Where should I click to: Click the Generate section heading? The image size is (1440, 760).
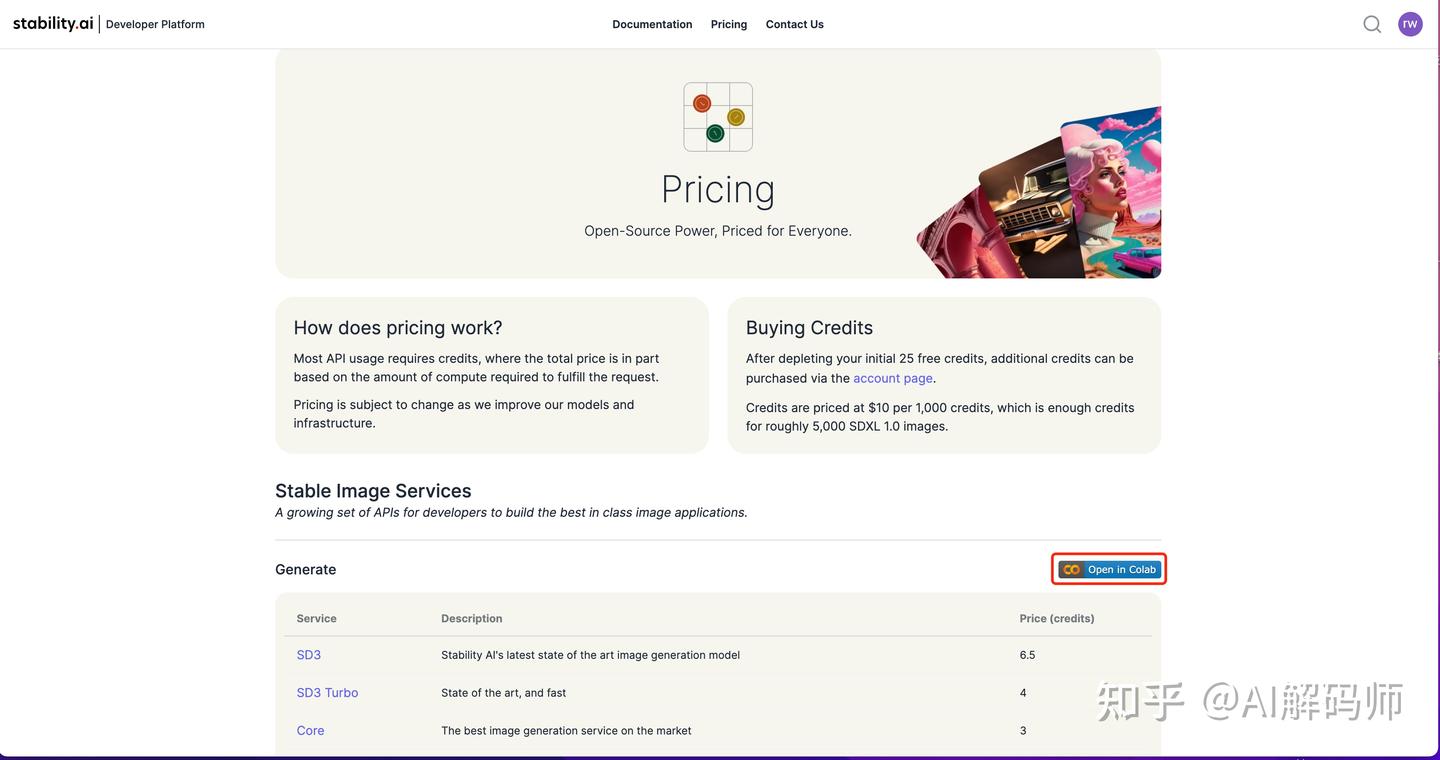(x=305, y=569)
